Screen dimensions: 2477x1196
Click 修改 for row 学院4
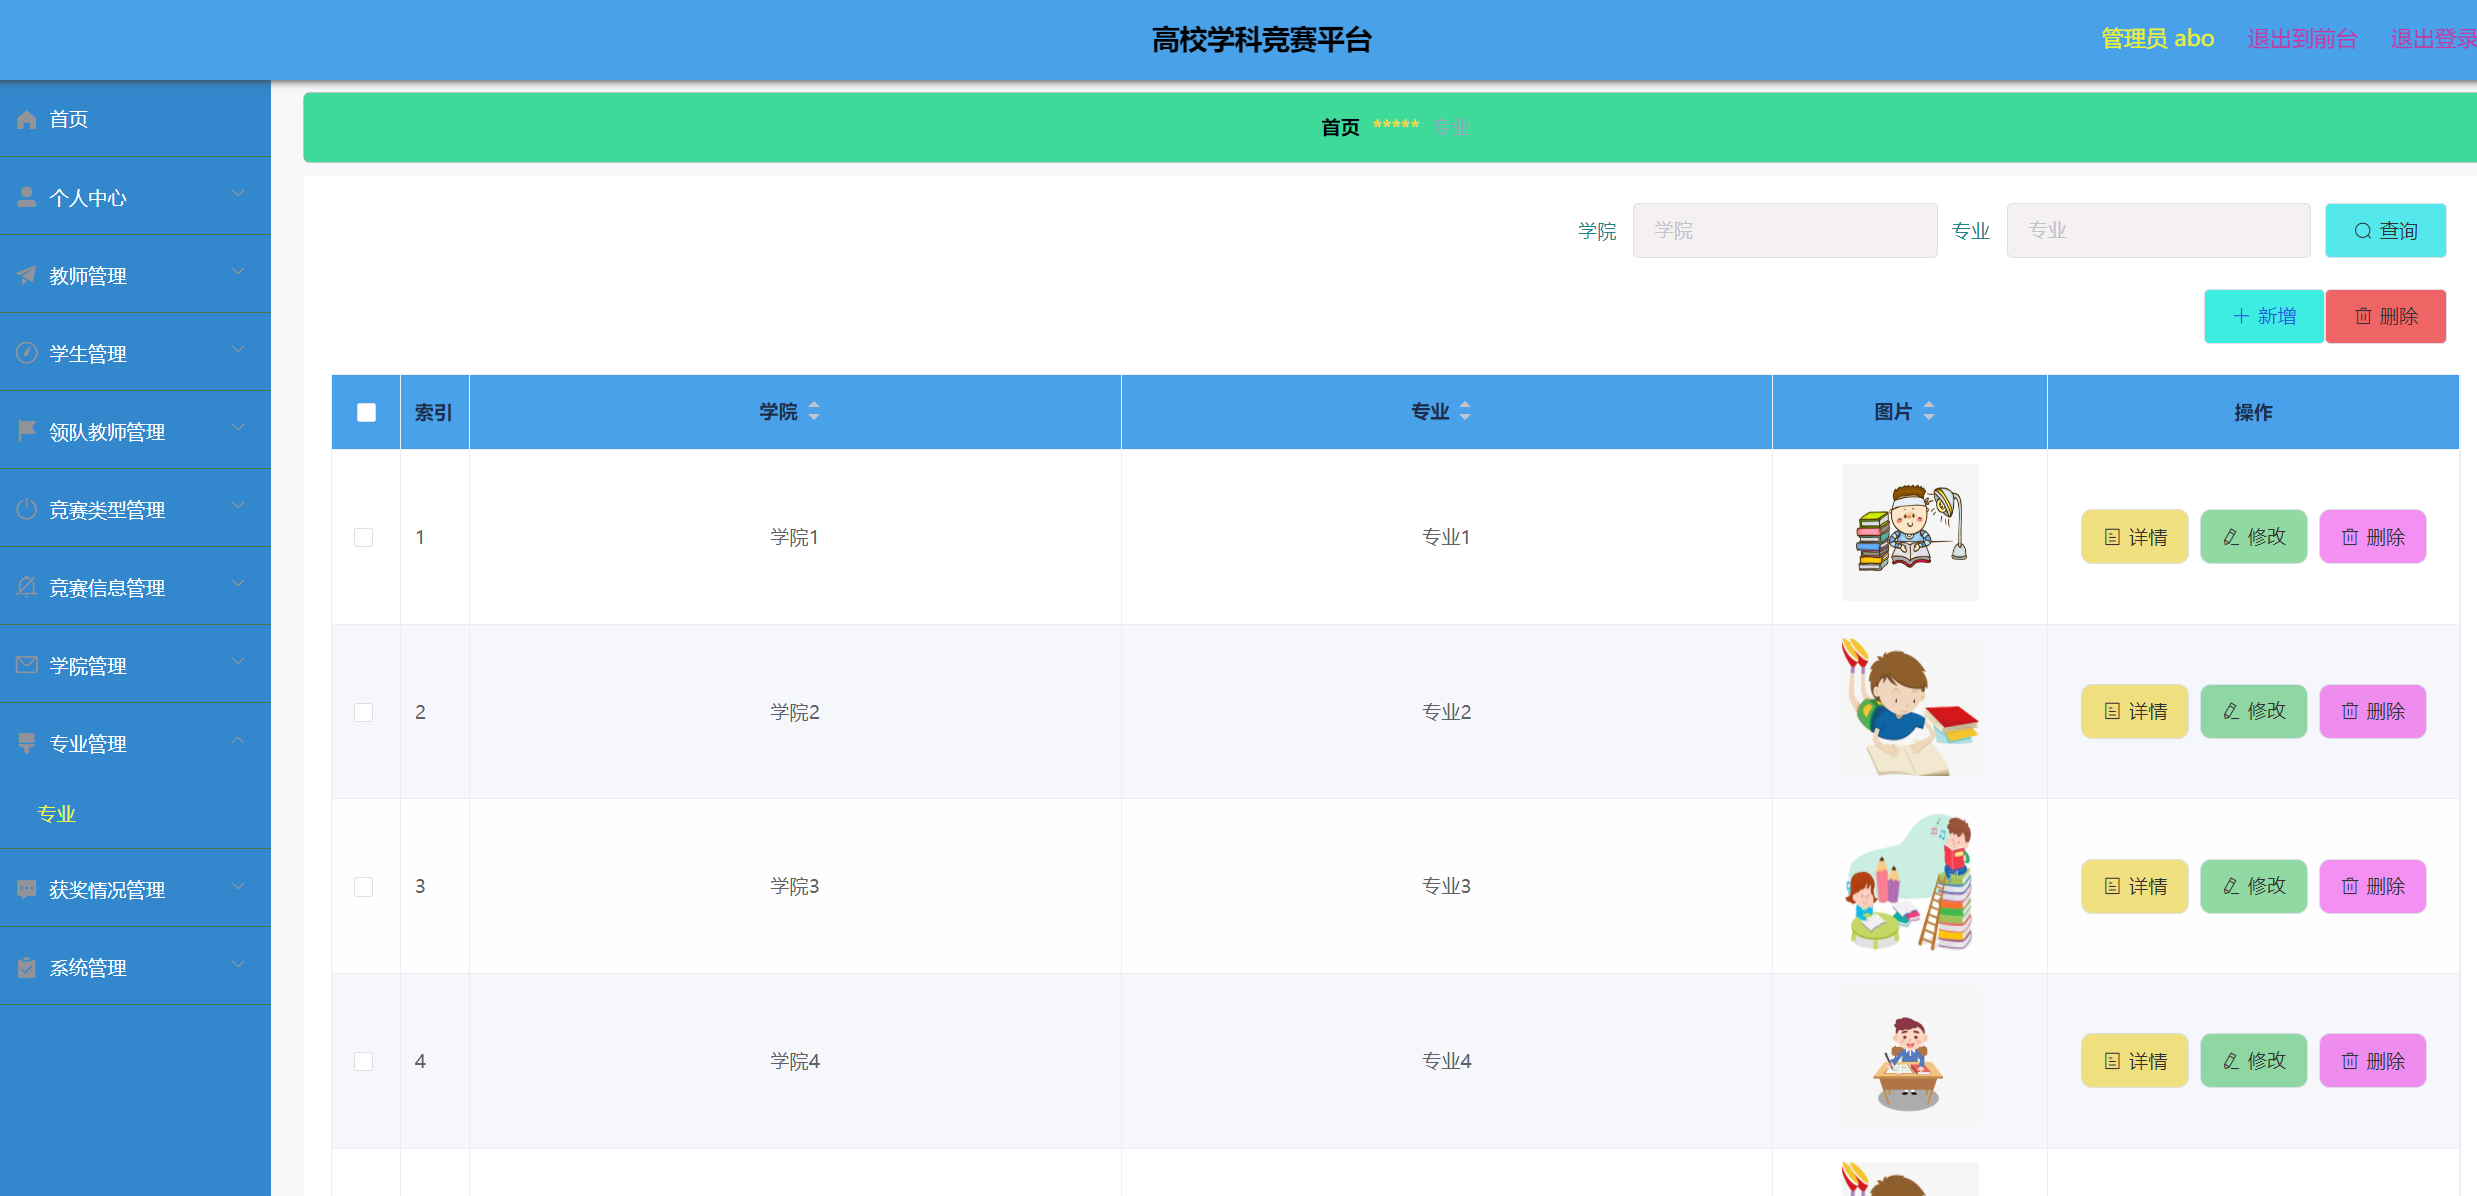pyautogui.click(x=2253, y=1060)
